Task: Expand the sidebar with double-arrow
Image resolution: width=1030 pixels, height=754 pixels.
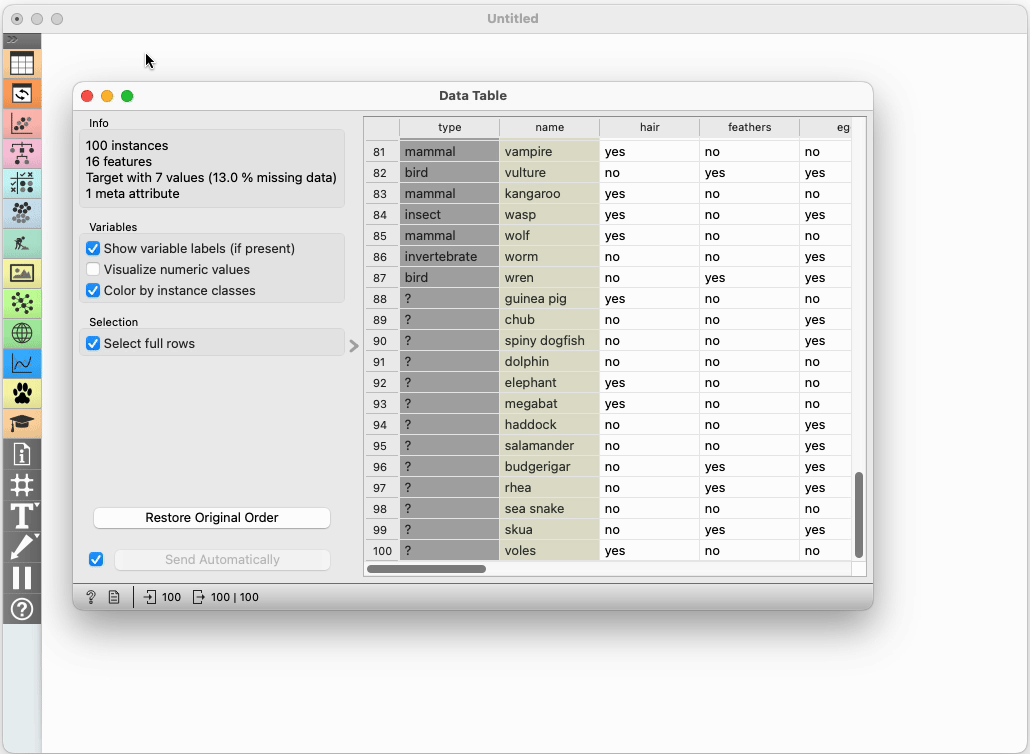Action: click(12, 40)
